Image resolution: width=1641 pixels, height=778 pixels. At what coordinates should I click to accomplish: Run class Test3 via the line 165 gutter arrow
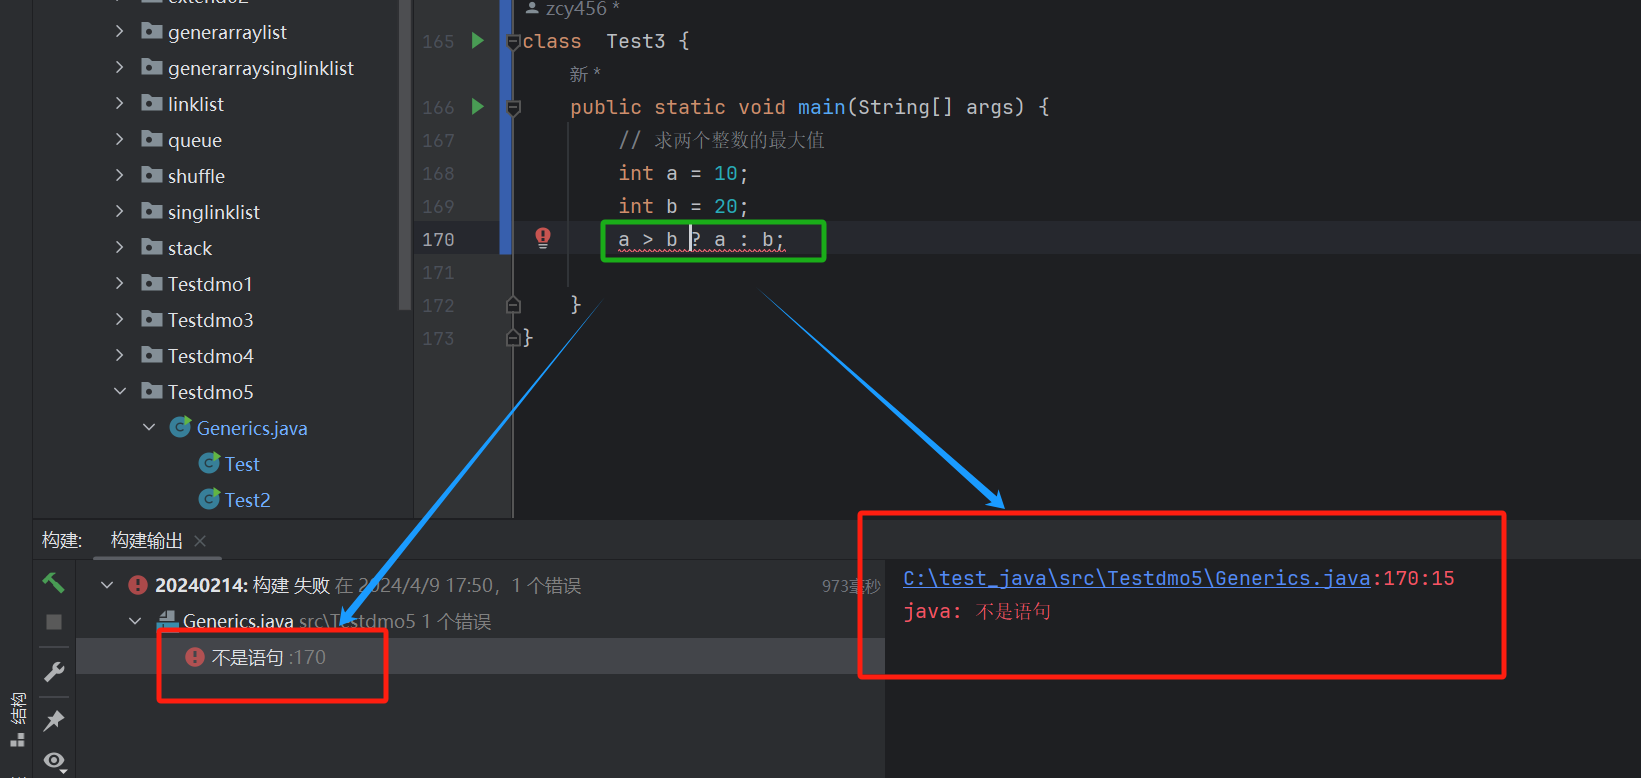[x=478, y=41]
